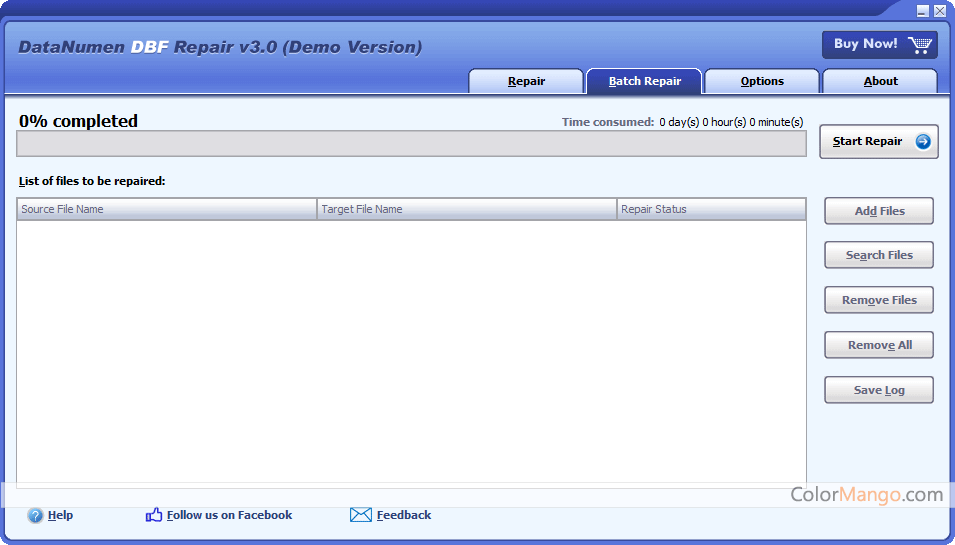This screenshot has width=955, height=545.
Task: Click the shopping cart icon
Action: click(x=920, y=44)
